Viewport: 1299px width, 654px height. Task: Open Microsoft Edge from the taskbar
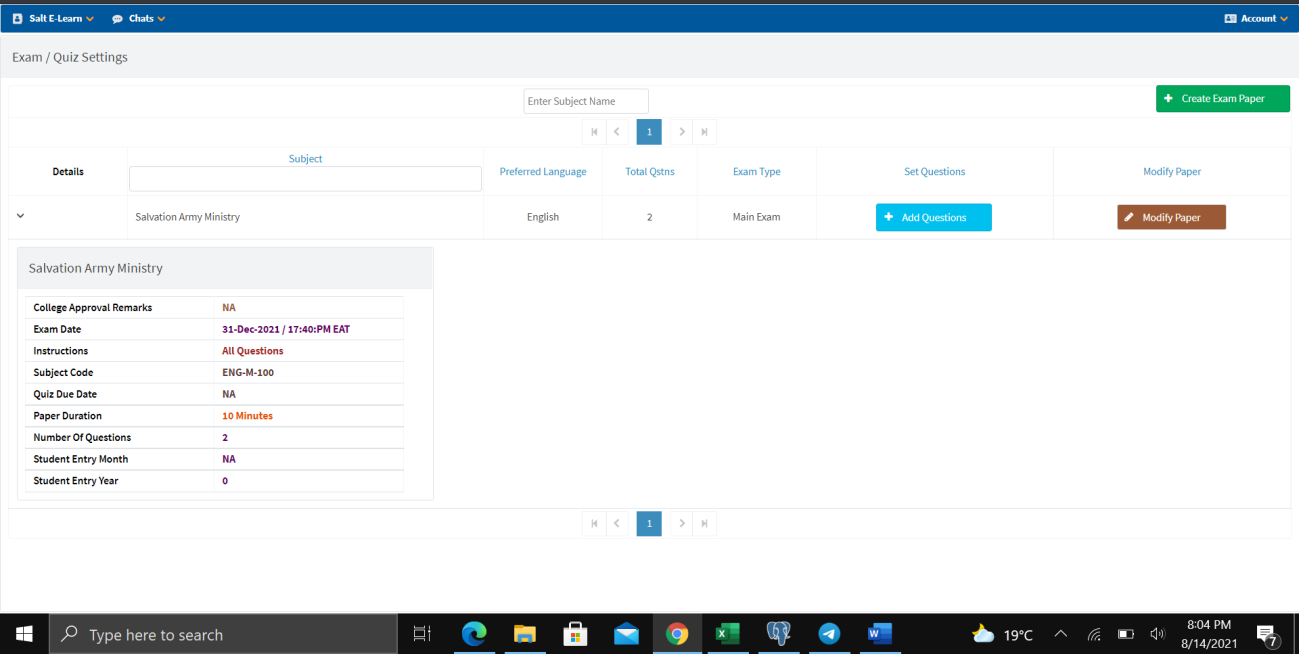click(473, 634)
